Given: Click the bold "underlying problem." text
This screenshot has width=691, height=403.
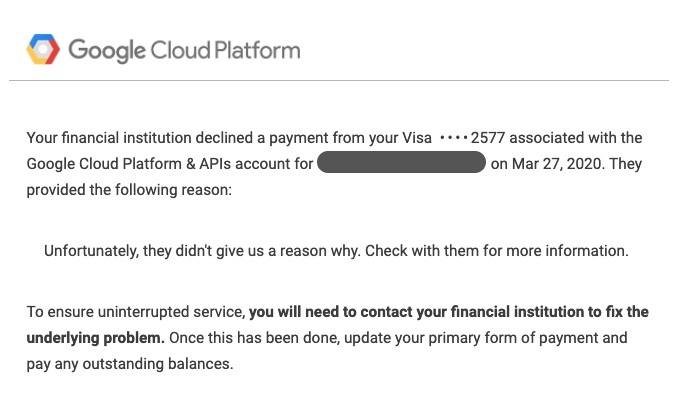Looking at the screenshot, I should (x=96, y=338).
